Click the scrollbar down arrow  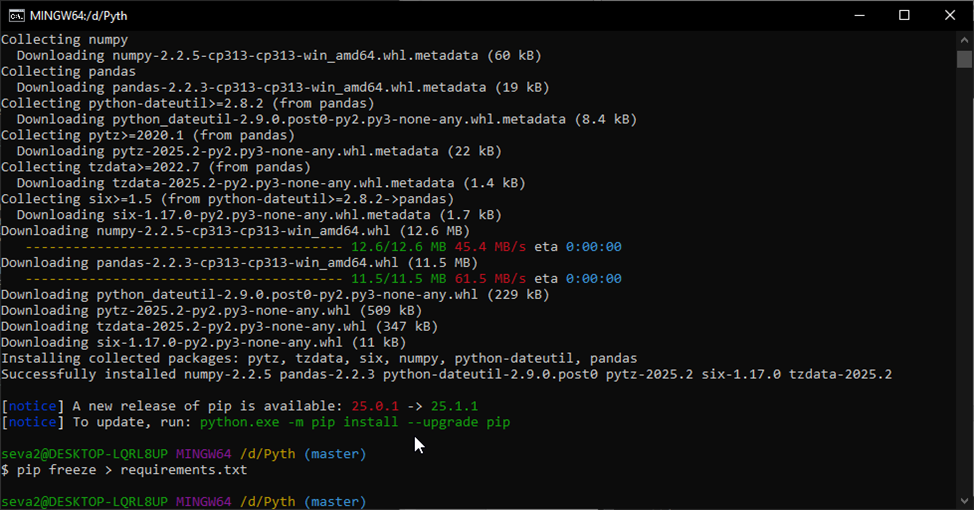[x=965, y=501]
